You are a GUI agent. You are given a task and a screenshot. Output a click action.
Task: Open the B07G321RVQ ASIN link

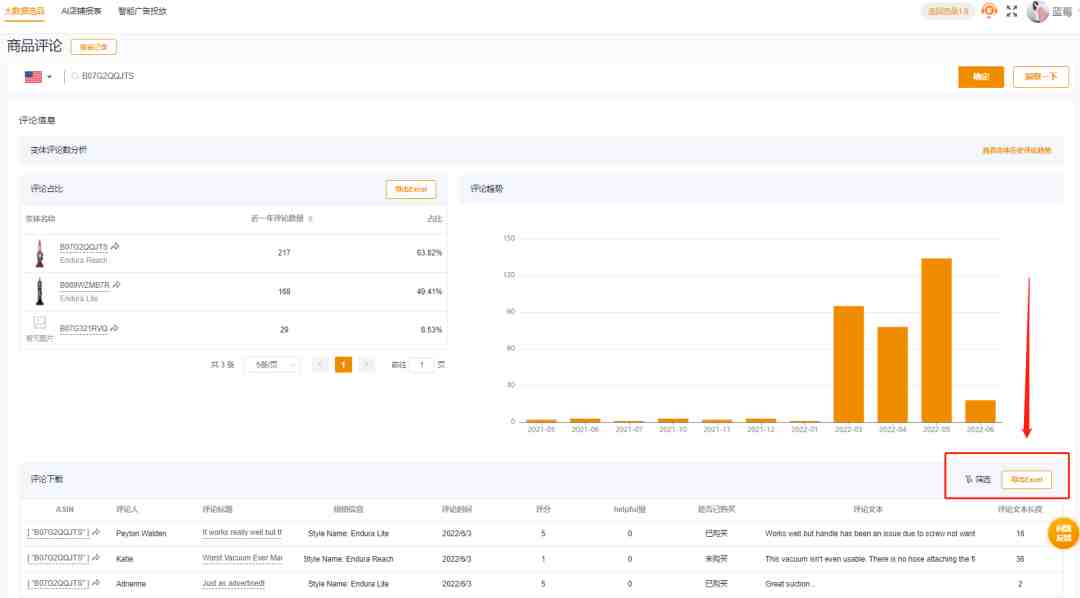coord(83,329)
